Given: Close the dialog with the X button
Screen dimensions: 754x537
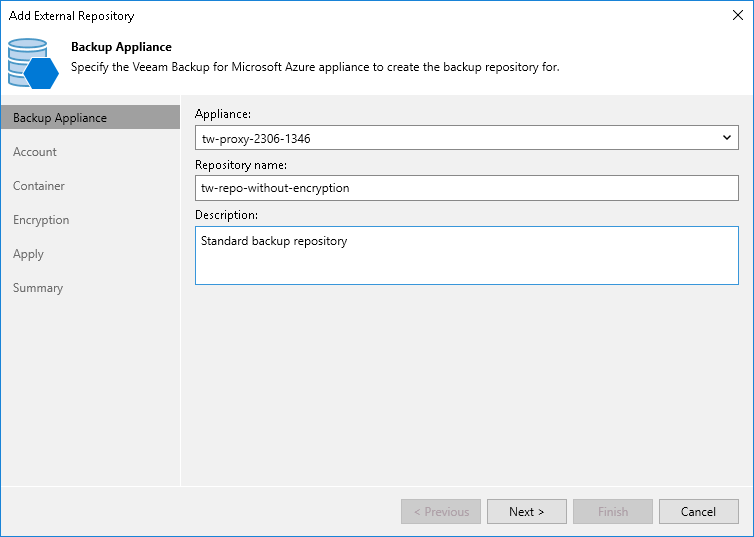Looking at the screenshot, I should click(x=738, y=15).
